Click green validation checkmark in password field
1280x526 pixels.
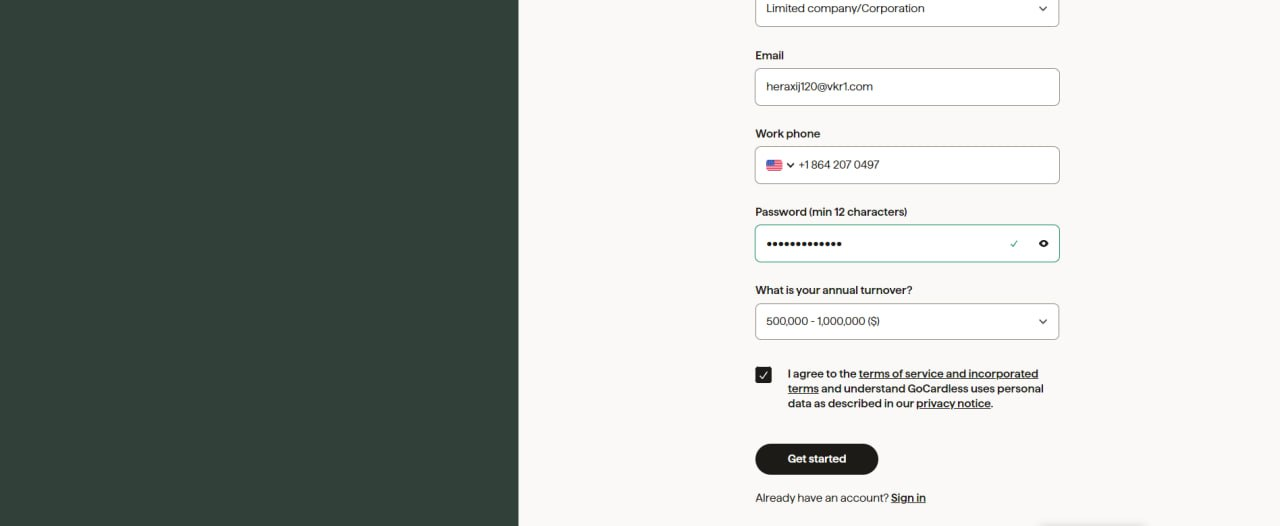[1014, 243]
